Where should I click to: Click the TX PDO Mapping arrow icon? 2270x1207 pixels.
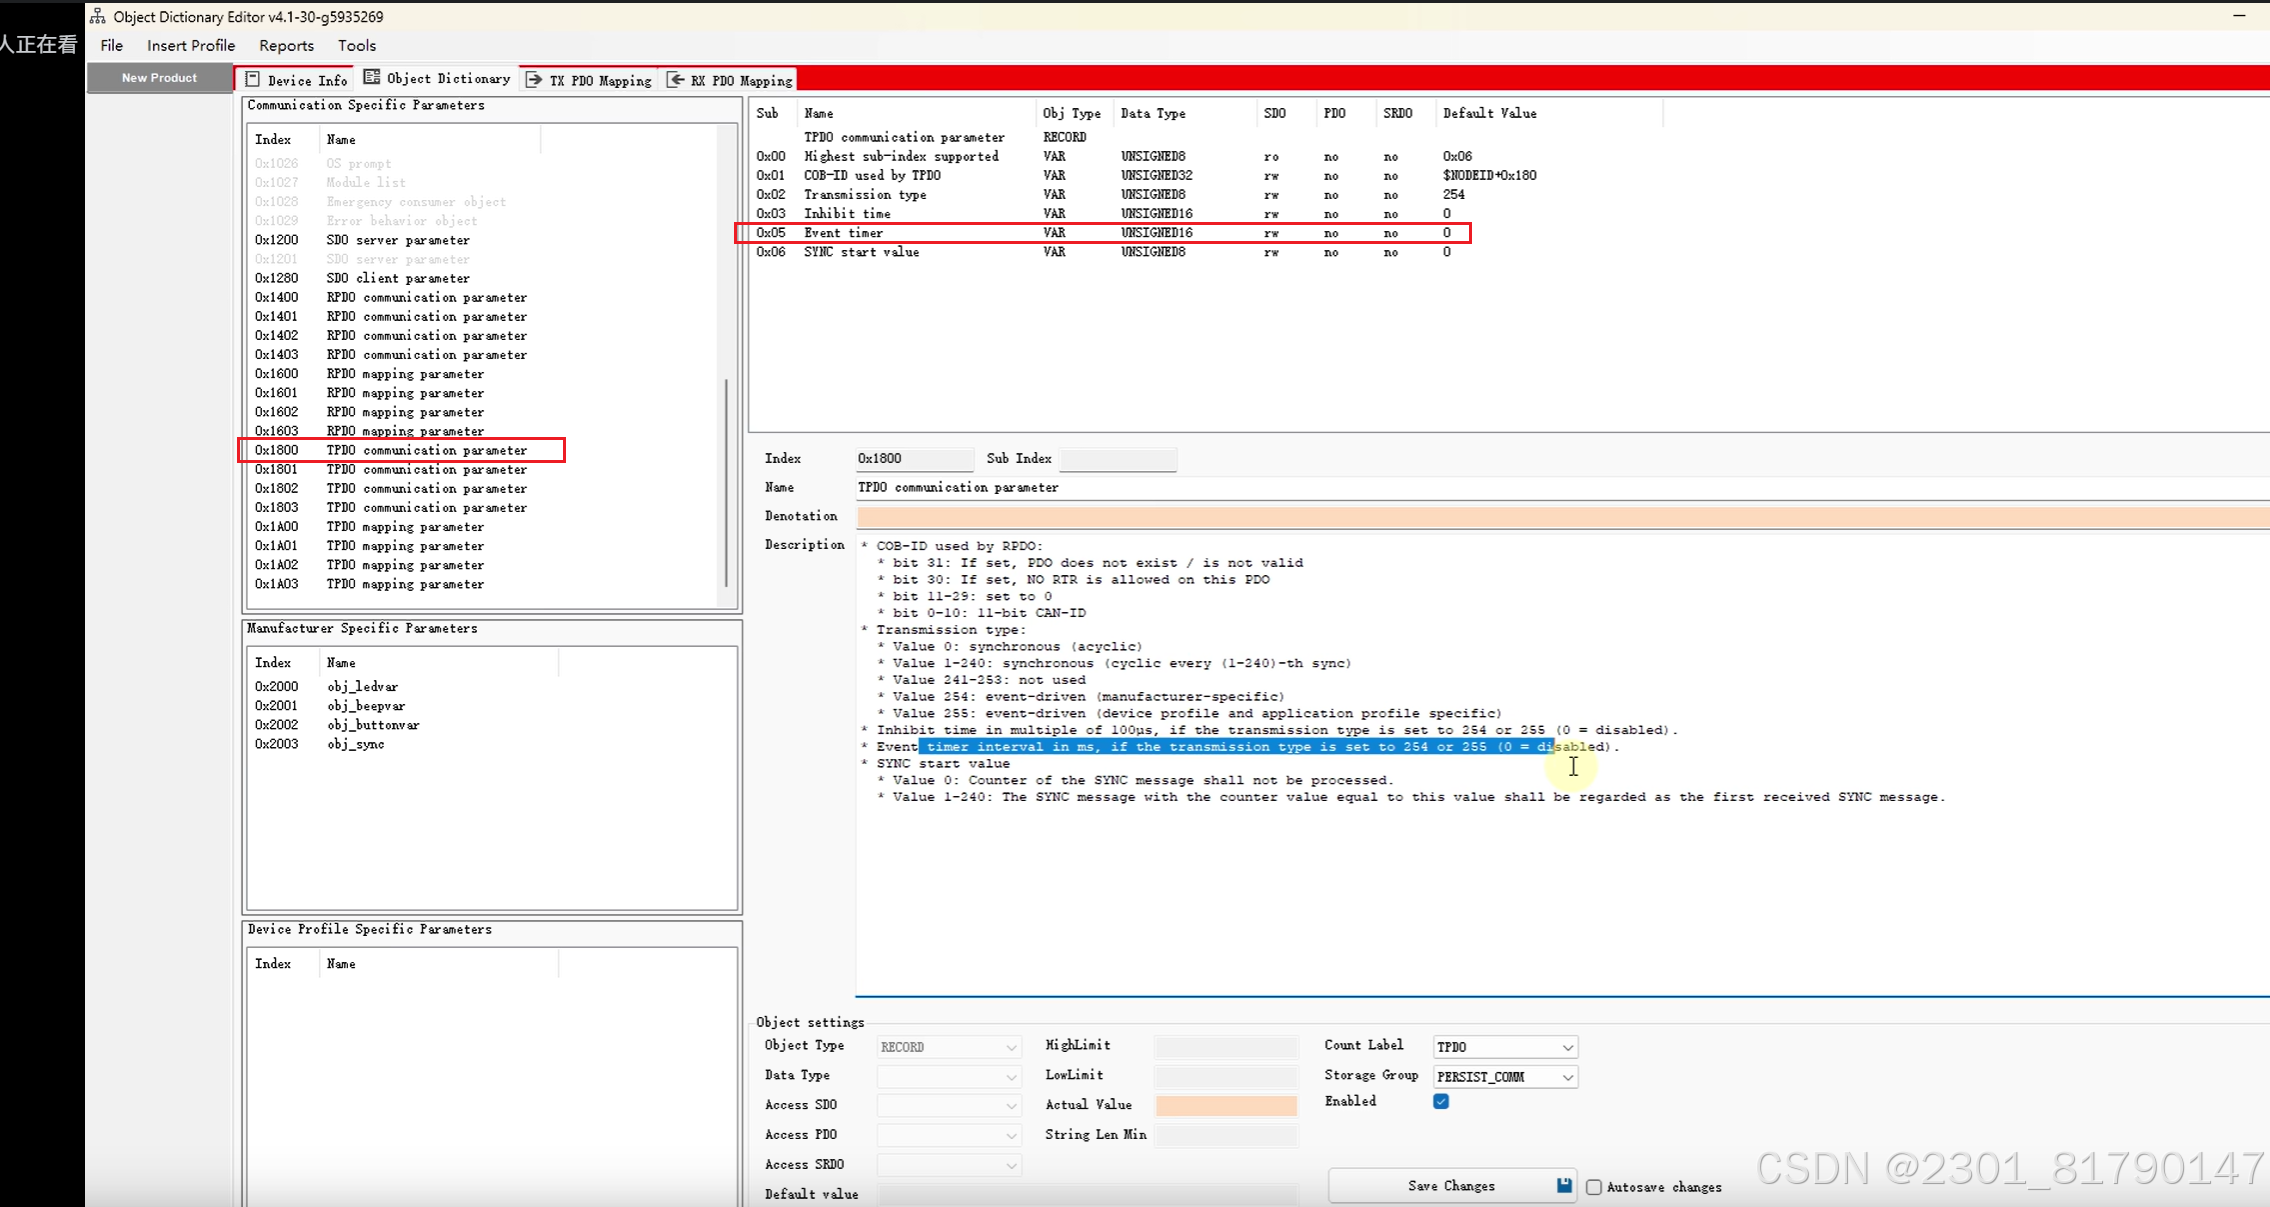534,80
